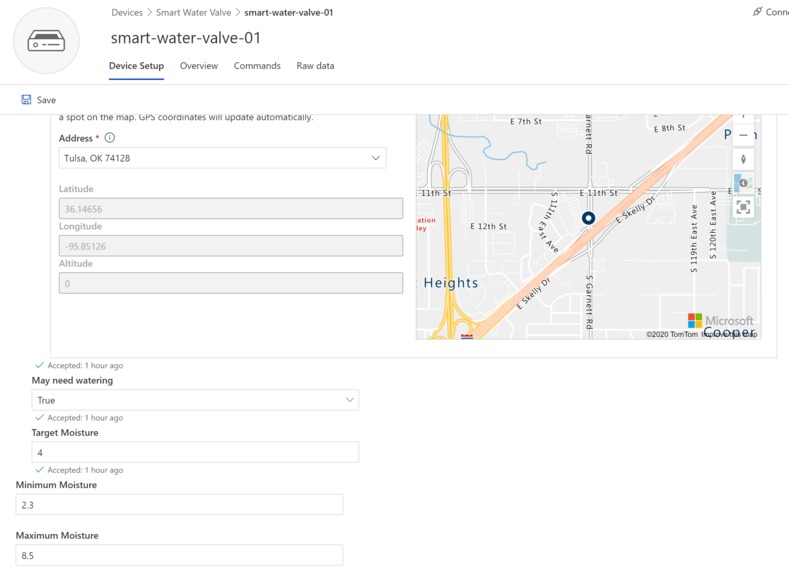Image resolution: width=789 pixels, height=573 pixels.
Task: Click the Connect plug icon
Action: (x=758, y=12)
